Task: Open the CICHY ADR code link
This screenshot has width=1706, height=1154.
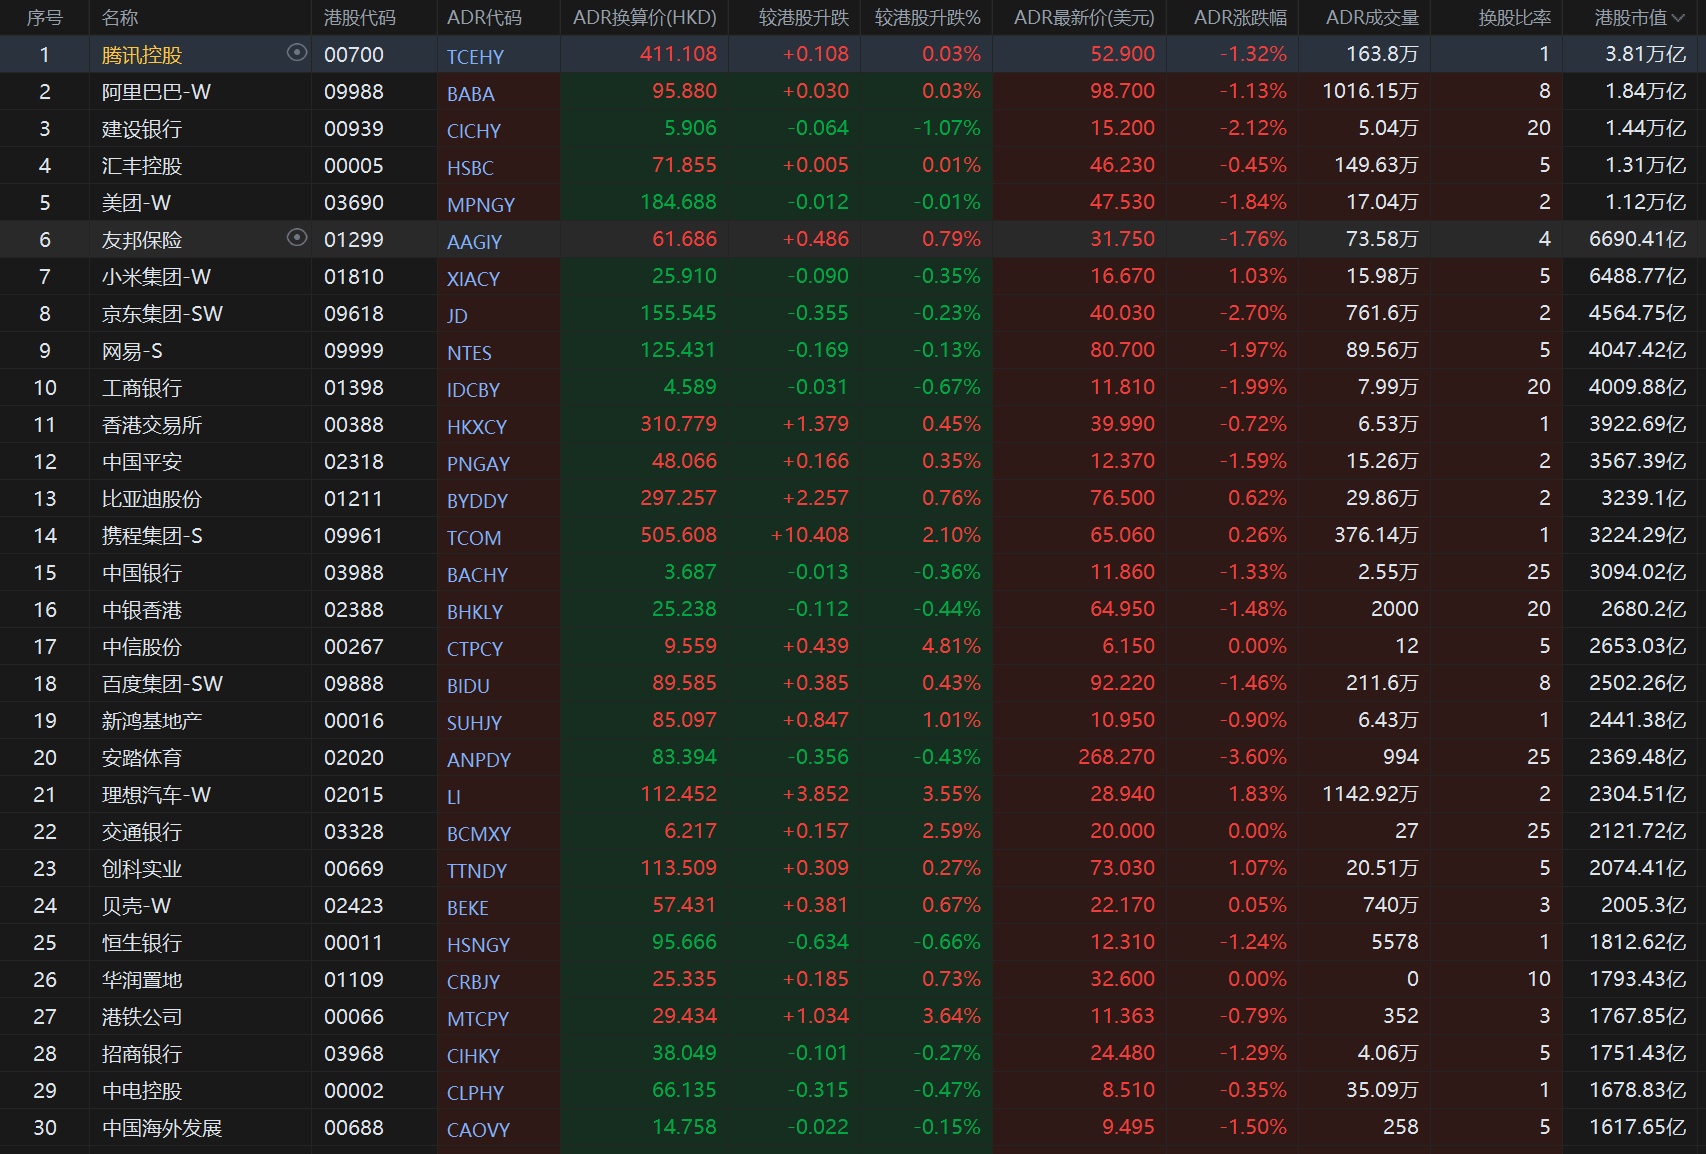Action: (x=474, y=131)
